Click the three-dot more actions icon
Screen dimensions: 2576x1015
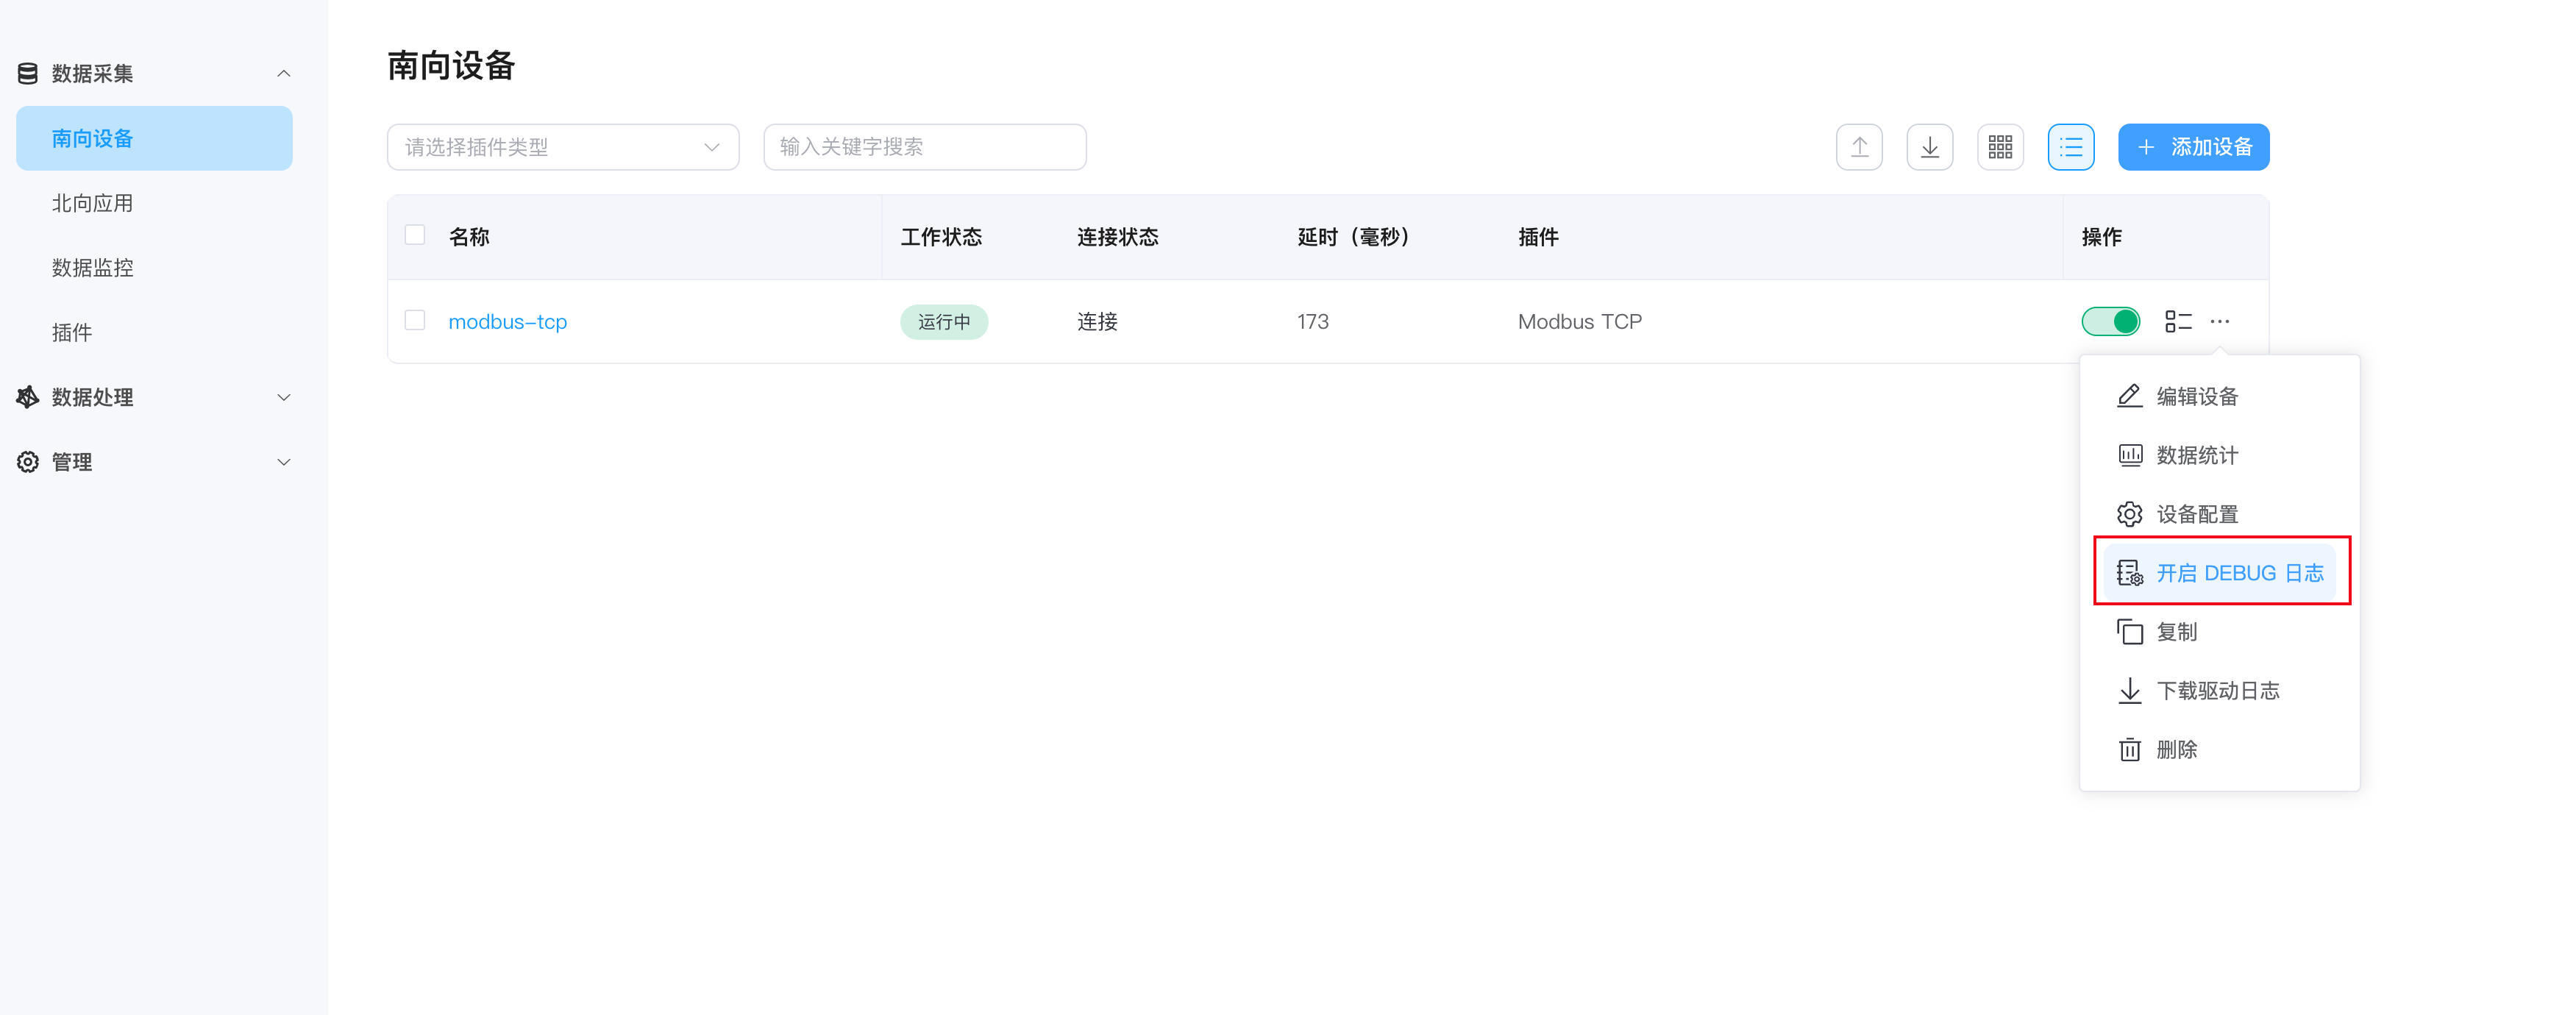(2219, 321)
